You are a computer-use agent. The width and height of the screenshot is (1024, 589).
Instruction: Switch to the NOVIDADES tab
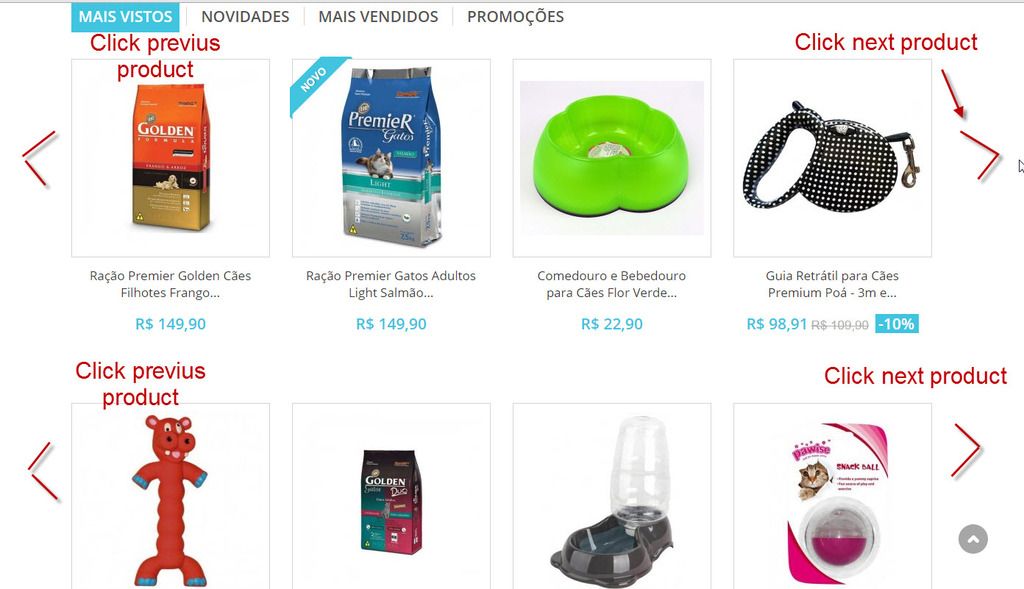click(x=245, y=16)
